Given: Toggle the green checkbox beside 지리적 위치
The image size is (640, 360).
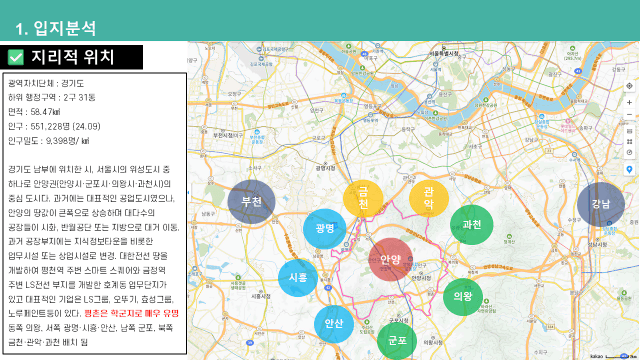Looking at the screenshot, I should [16, 57].
